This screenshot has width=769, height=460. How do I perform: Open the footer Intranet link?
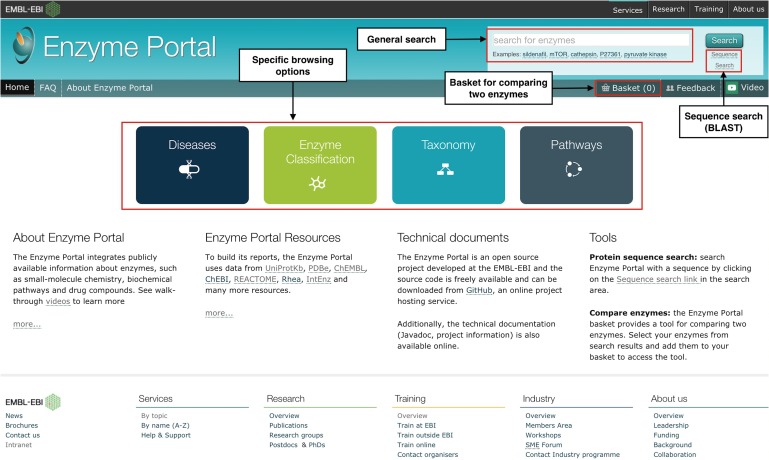click(18, 445)
